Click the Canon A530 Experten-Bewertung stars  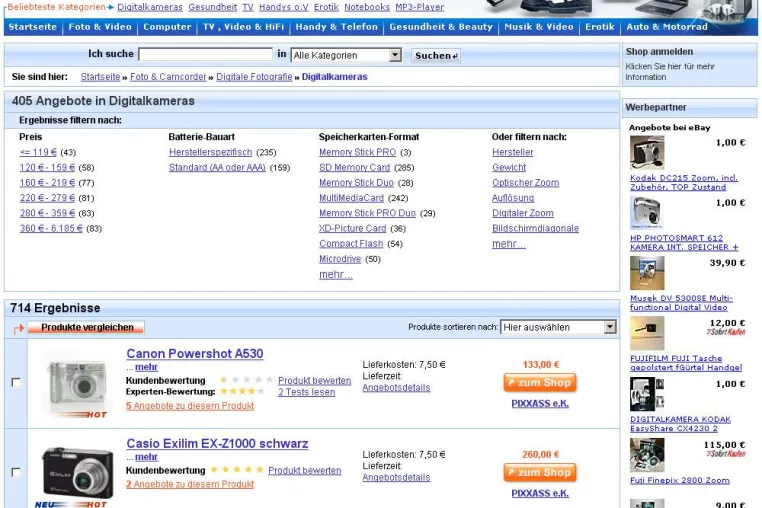click(x=242, y=391)
